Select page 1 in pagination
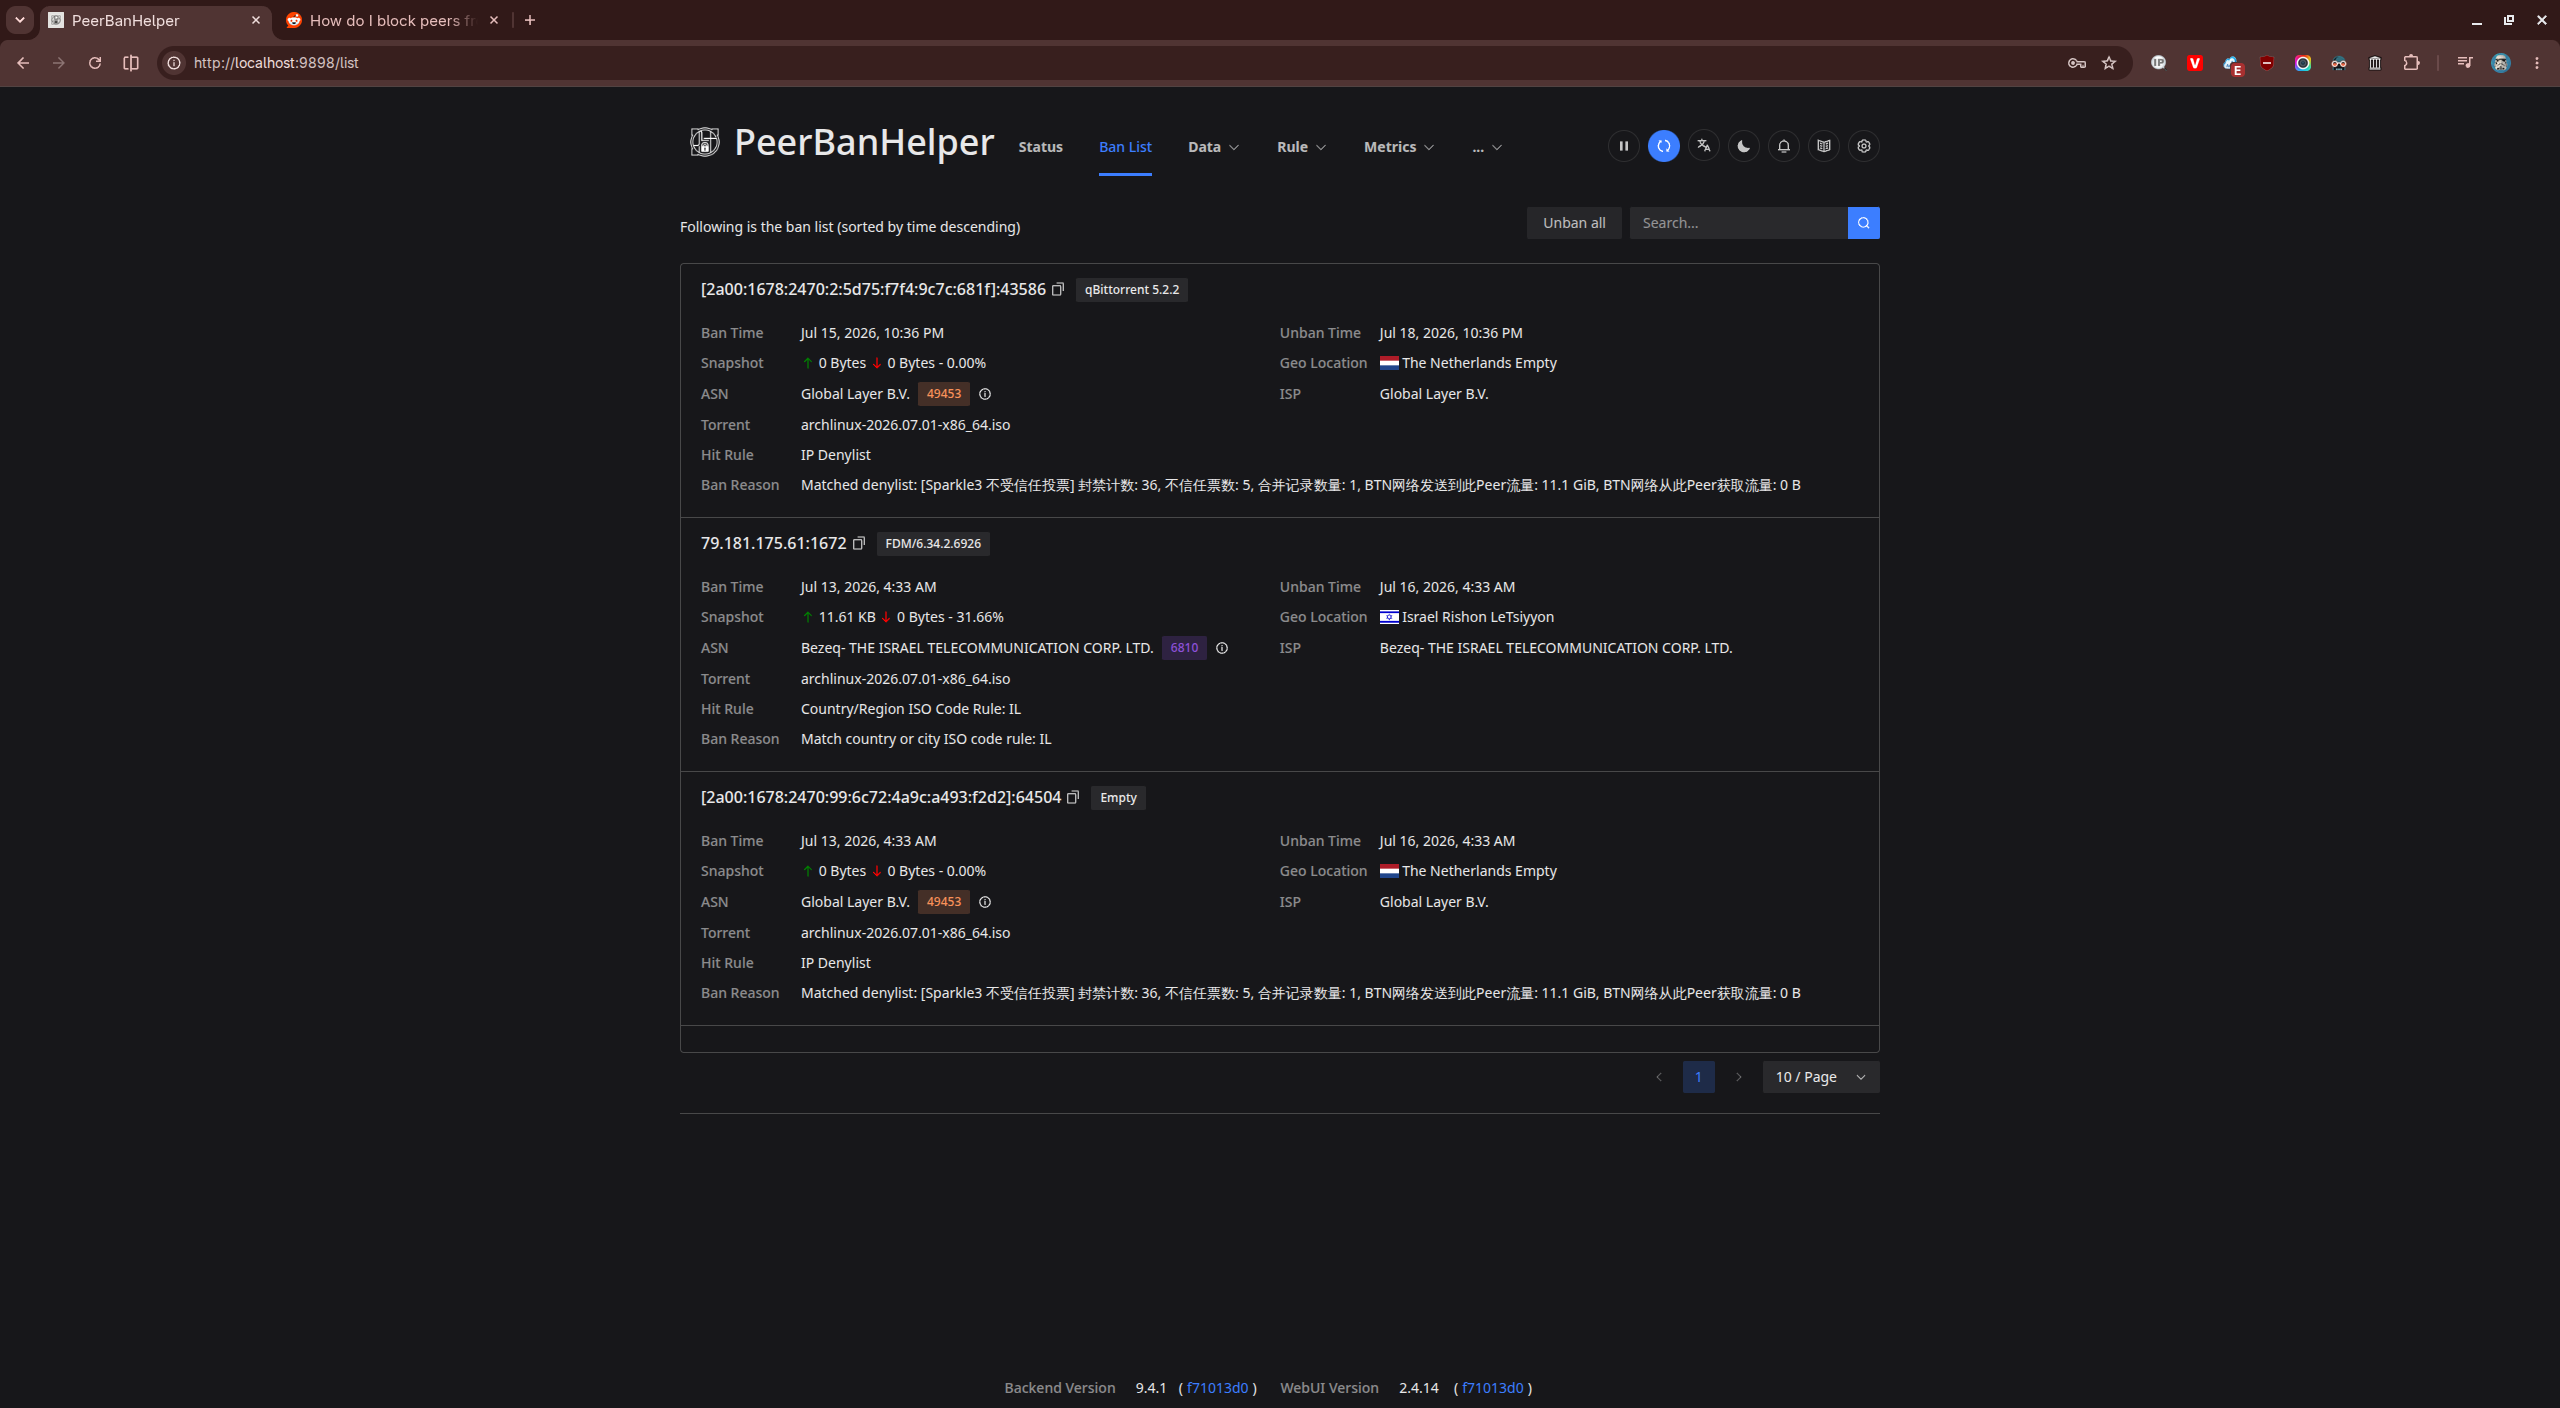Viewport: 2560px width, 1408px height. click(1698, 1077)
